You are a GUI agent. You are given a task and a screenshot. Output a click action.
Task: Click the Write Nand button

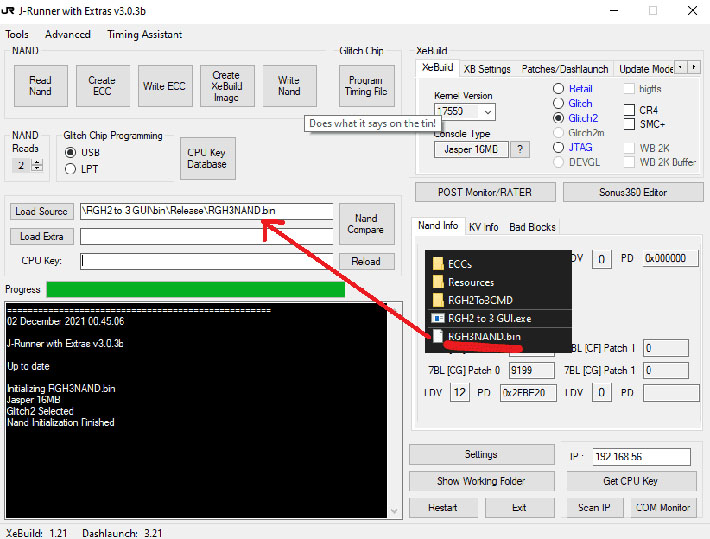289,86
